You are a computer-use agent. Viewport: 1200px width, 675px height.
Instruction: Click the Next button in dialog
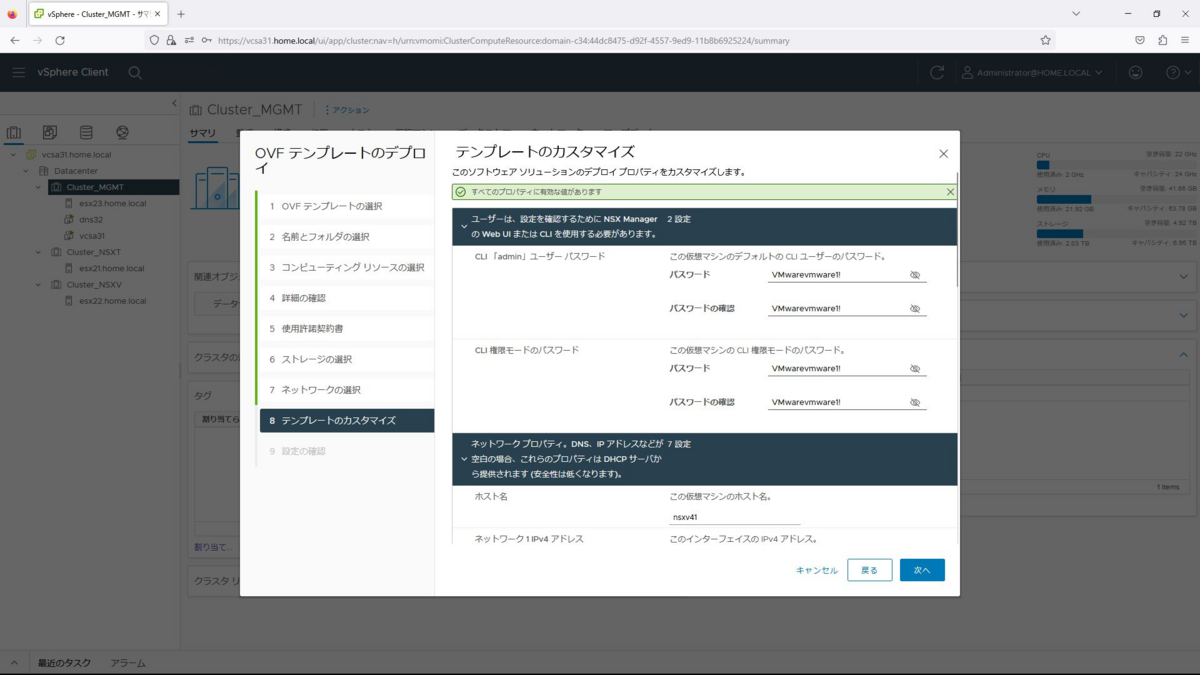[922, 570]
